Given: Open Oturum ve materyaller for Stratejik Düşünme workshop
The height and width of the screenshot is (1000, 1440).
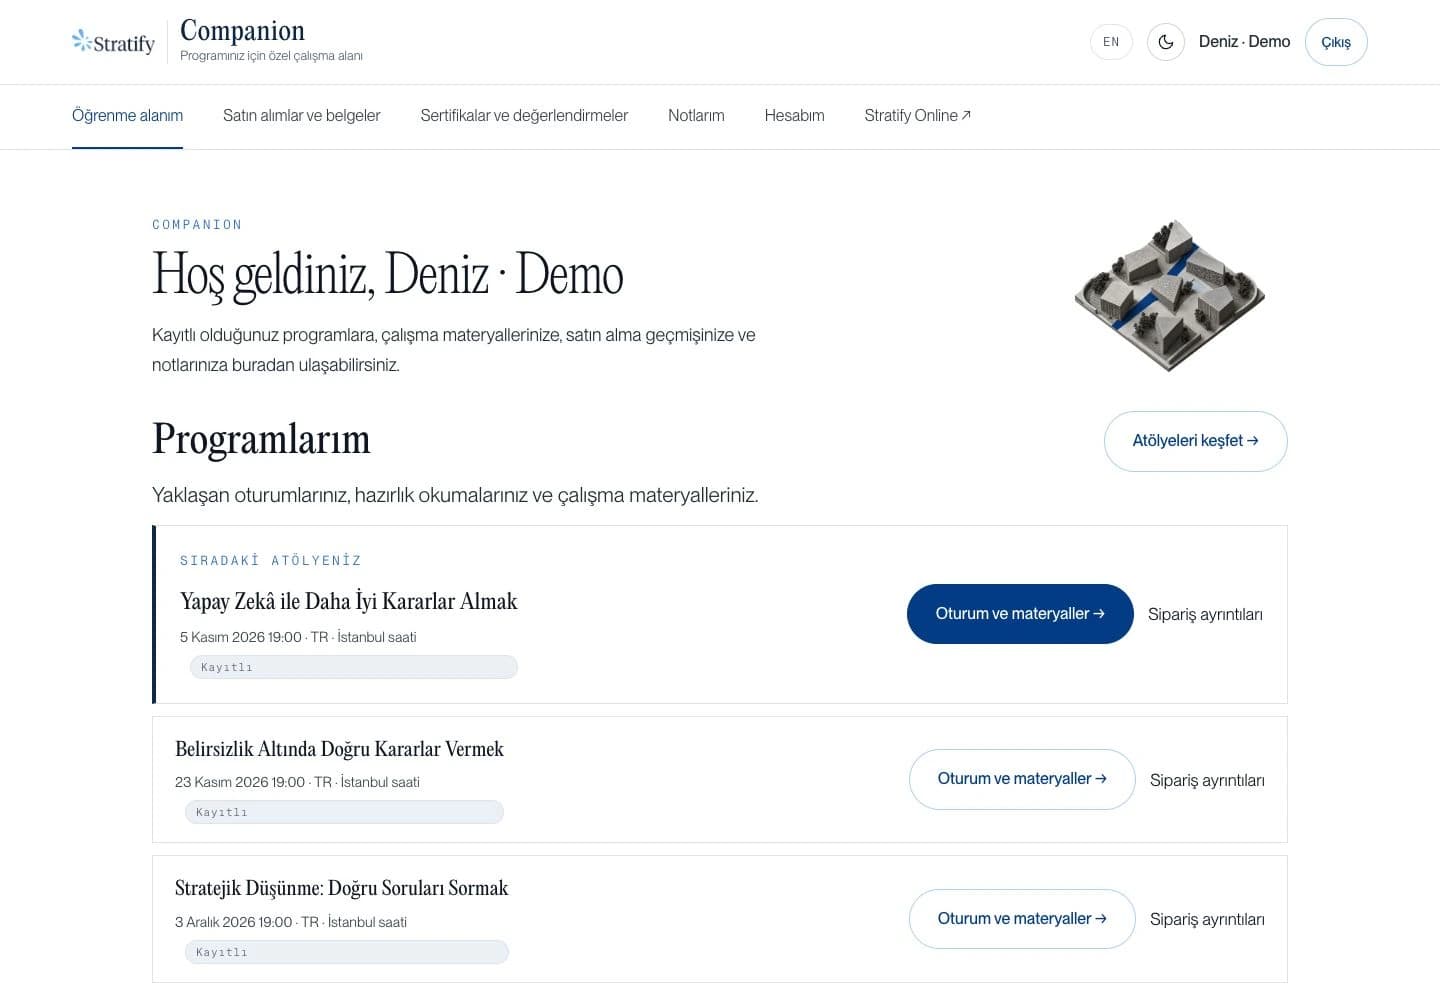Looking at the screenshot, I should (x=1022, y=919).
